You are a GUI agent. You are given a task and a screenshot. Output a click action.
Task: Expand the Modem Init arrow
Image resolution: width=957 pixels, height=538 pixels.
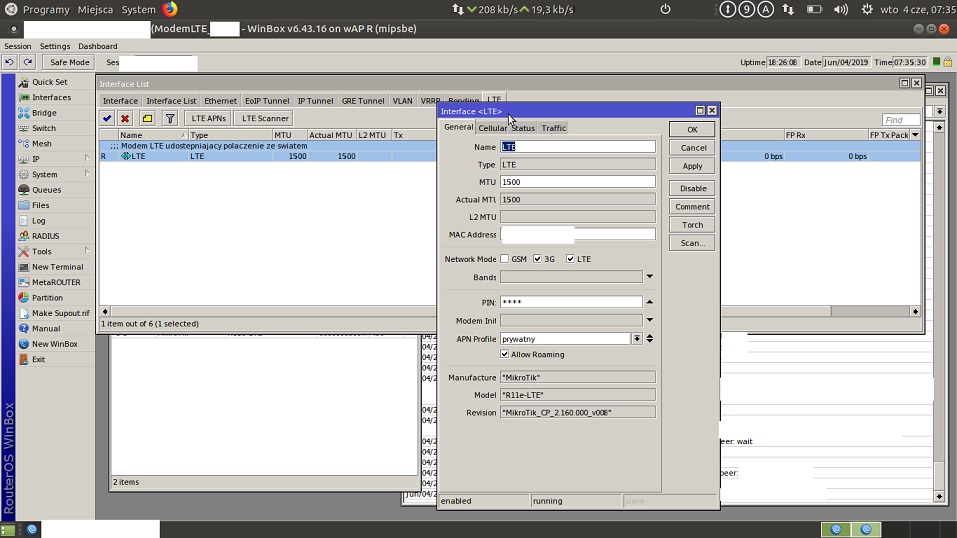coord(649,320)
